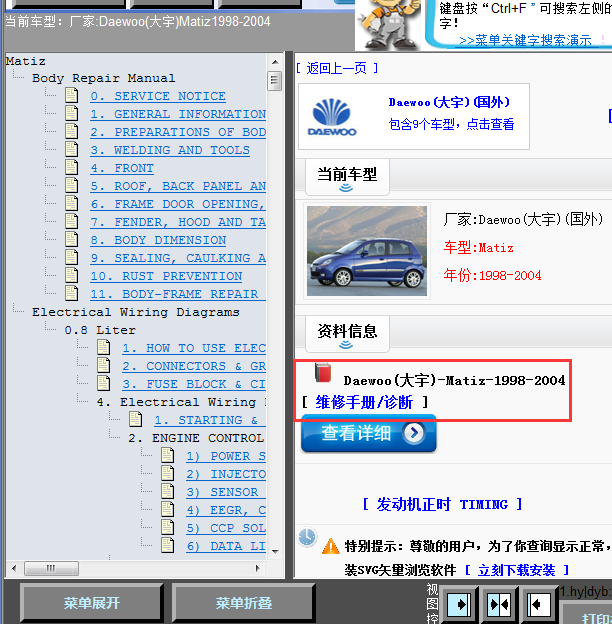Open the 3) SENSOR link
The width and height of the screenshot is (612, 624).
(x=226, y=492)
